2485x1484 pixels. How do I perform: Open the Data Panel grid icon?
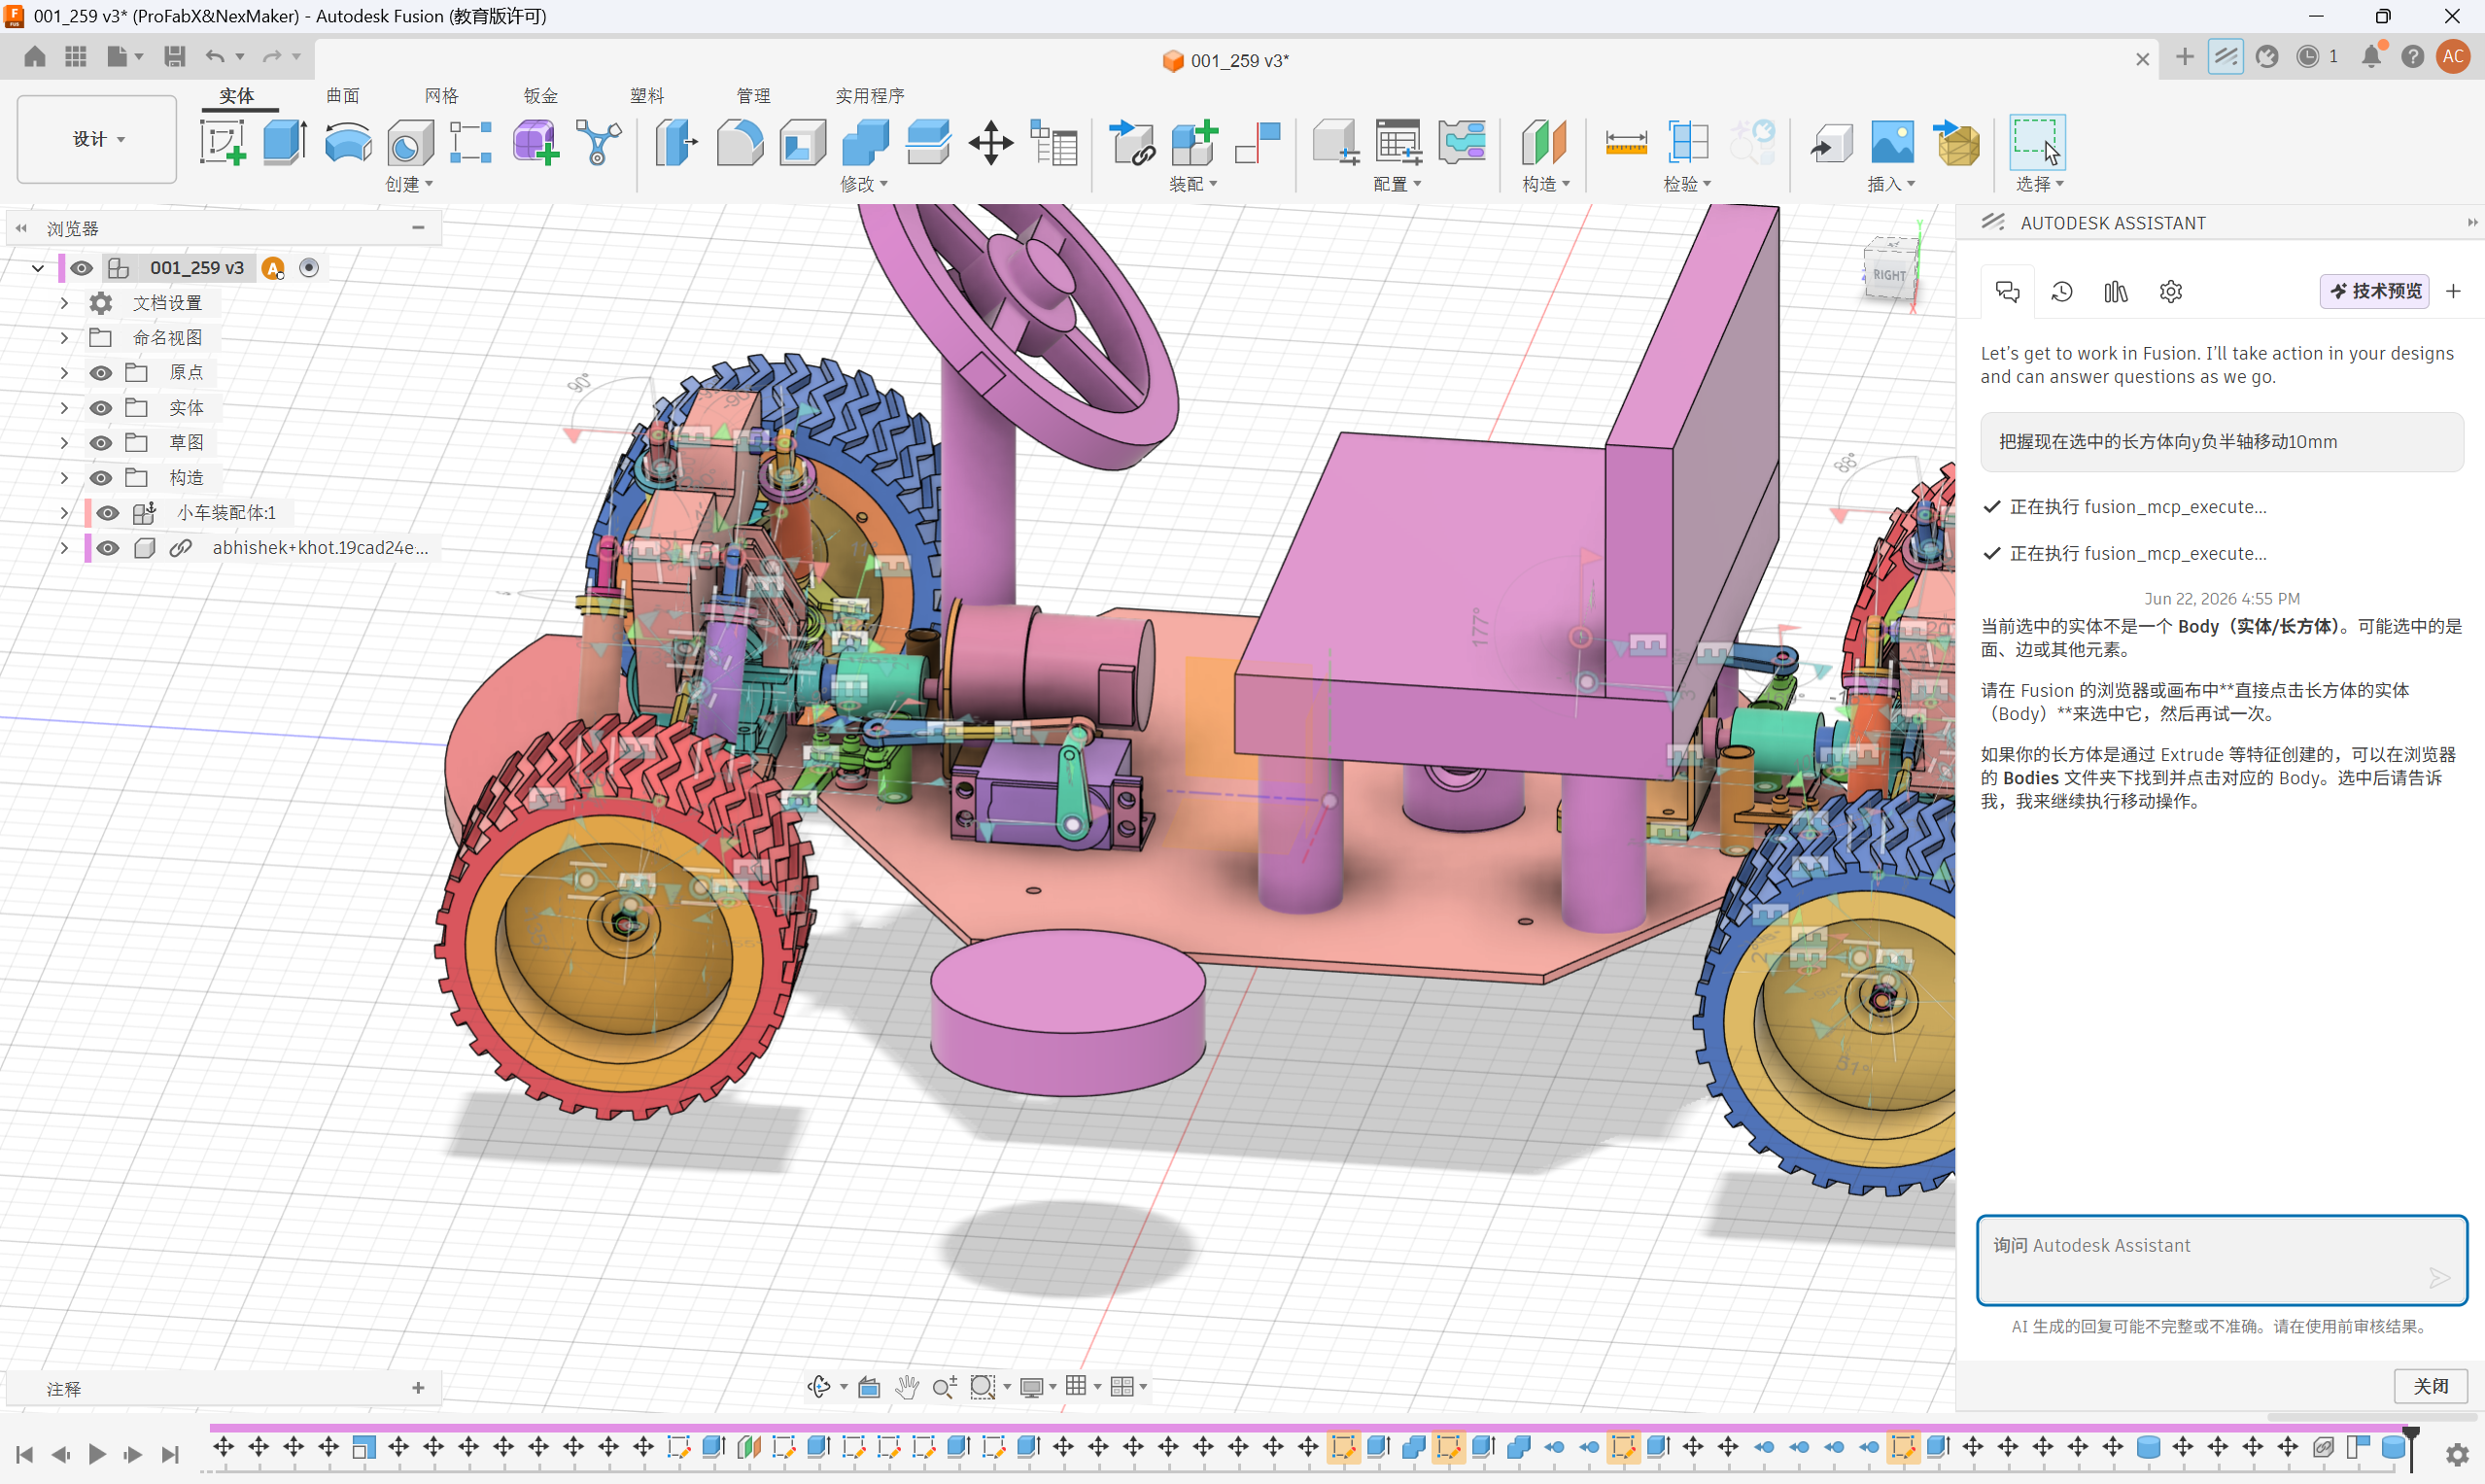76,57
